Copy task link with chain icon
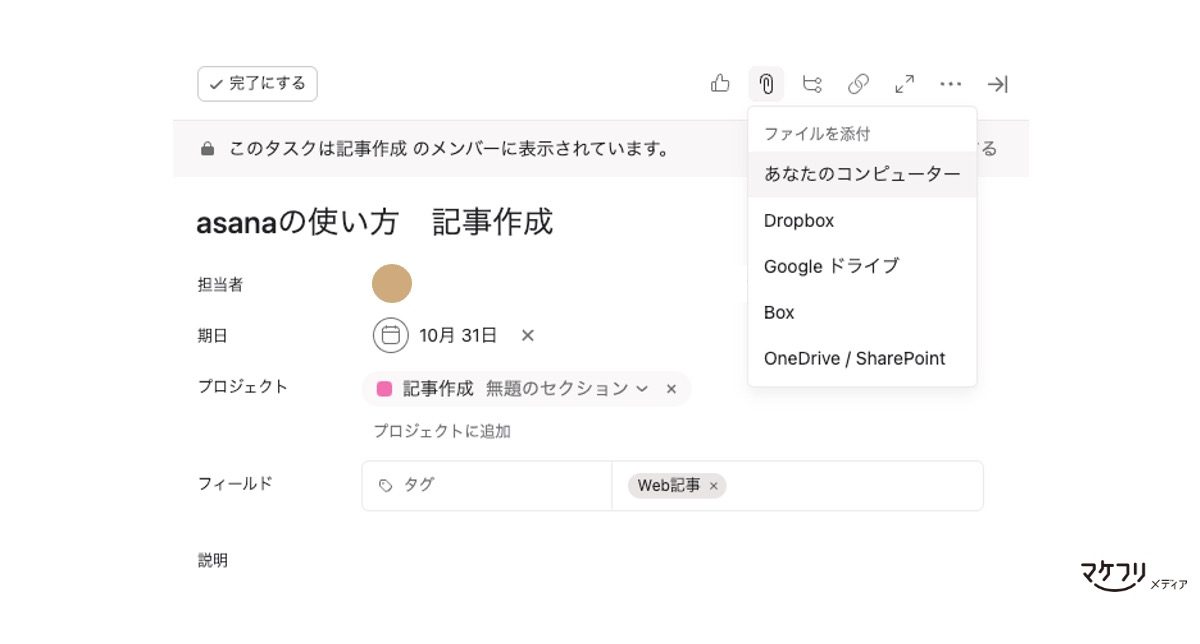Screen dimensions: 1200x644 point(858,84)
